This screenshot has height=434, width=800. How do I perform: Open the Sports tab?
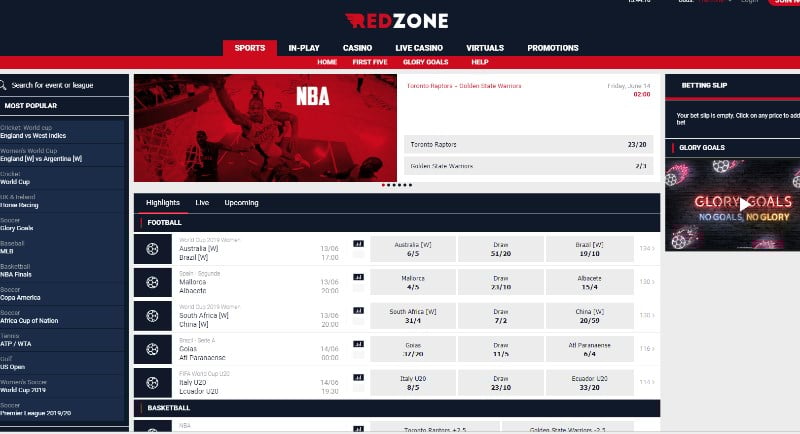250,48
